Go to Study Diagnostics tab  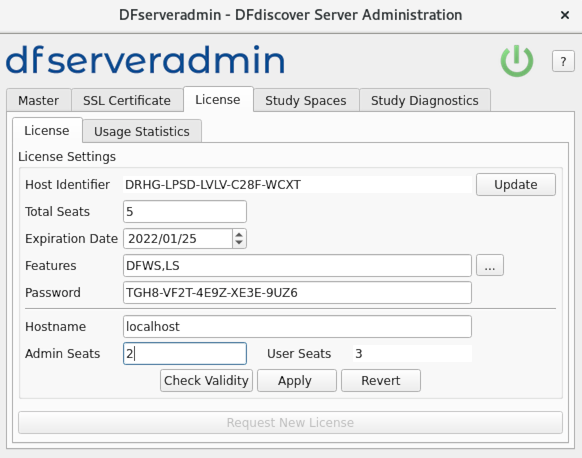425,100
